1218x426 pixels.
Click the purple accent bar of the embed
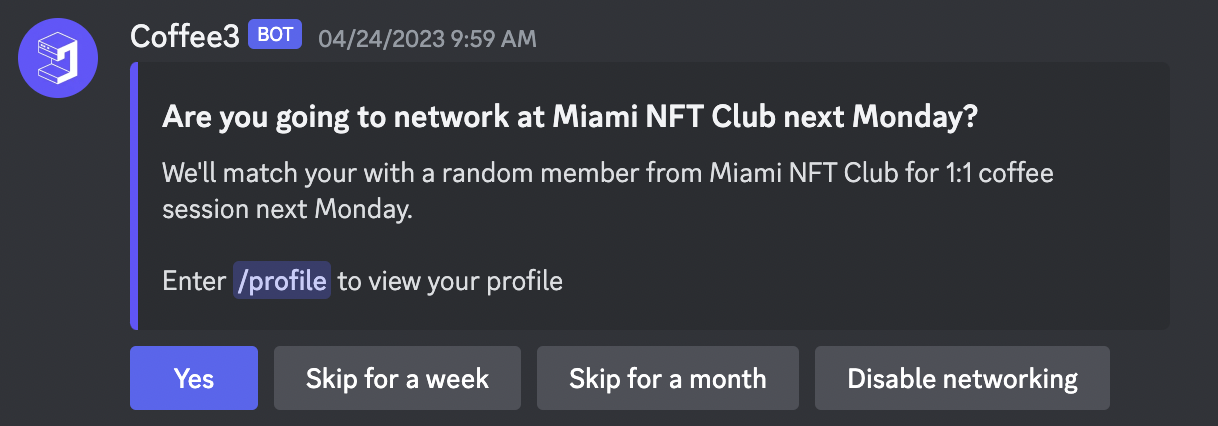pyautogui.click(x=134, y=196)
